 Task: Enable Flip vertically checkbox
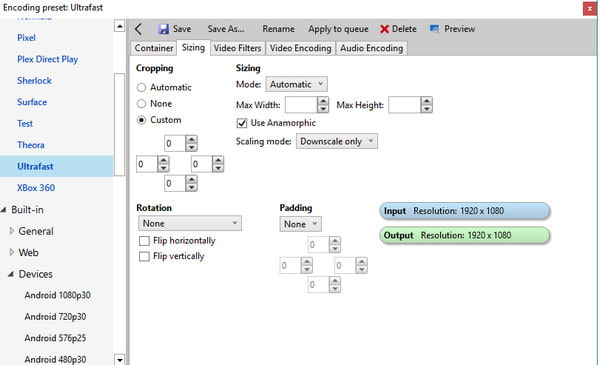click(x=144, y=256)
